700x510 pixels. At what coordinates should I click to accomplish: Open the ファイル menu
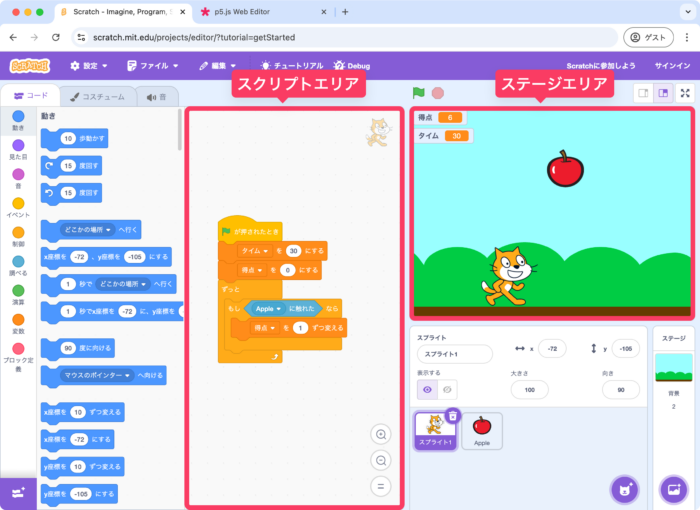153,66
